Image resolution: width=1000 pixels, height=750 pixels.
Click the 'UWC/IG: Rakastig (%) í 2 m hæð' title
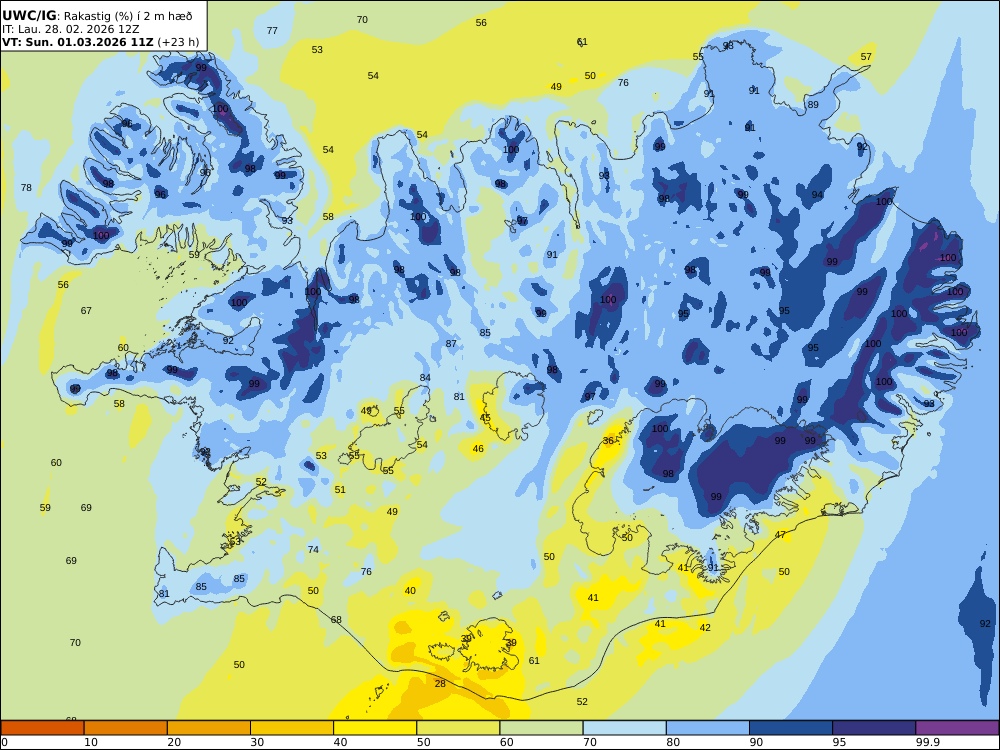tap(97, 17)
